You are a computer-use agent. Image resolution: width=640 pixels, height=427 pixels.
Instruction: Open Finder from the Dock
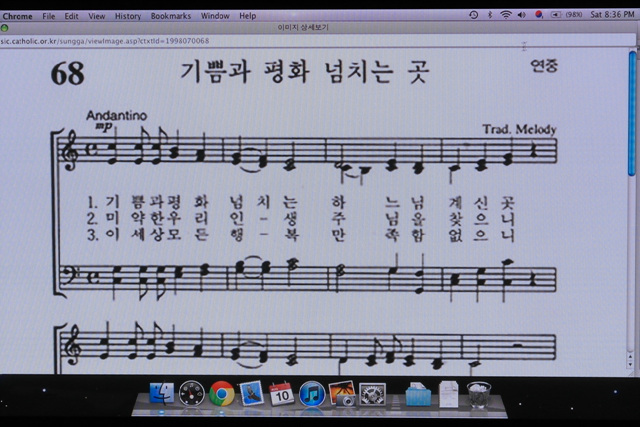162,394
